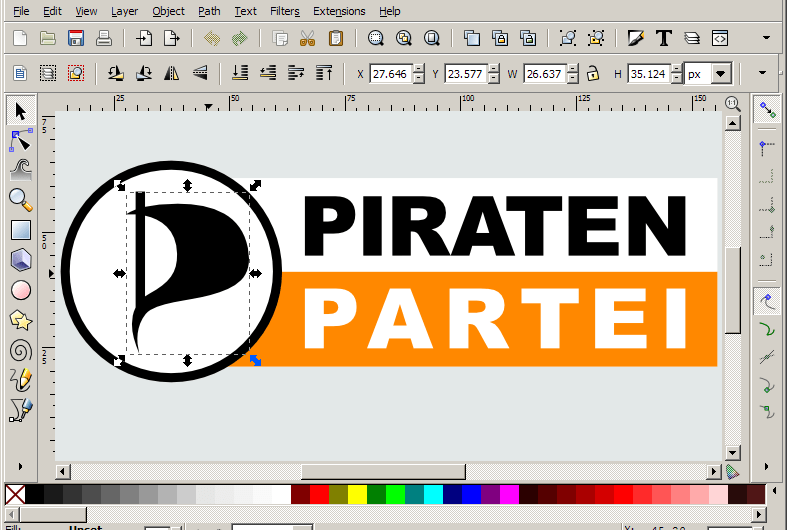Screen dimensions: 787x530
Task: Open the Extensions menu
Action: tap(339, 11)
